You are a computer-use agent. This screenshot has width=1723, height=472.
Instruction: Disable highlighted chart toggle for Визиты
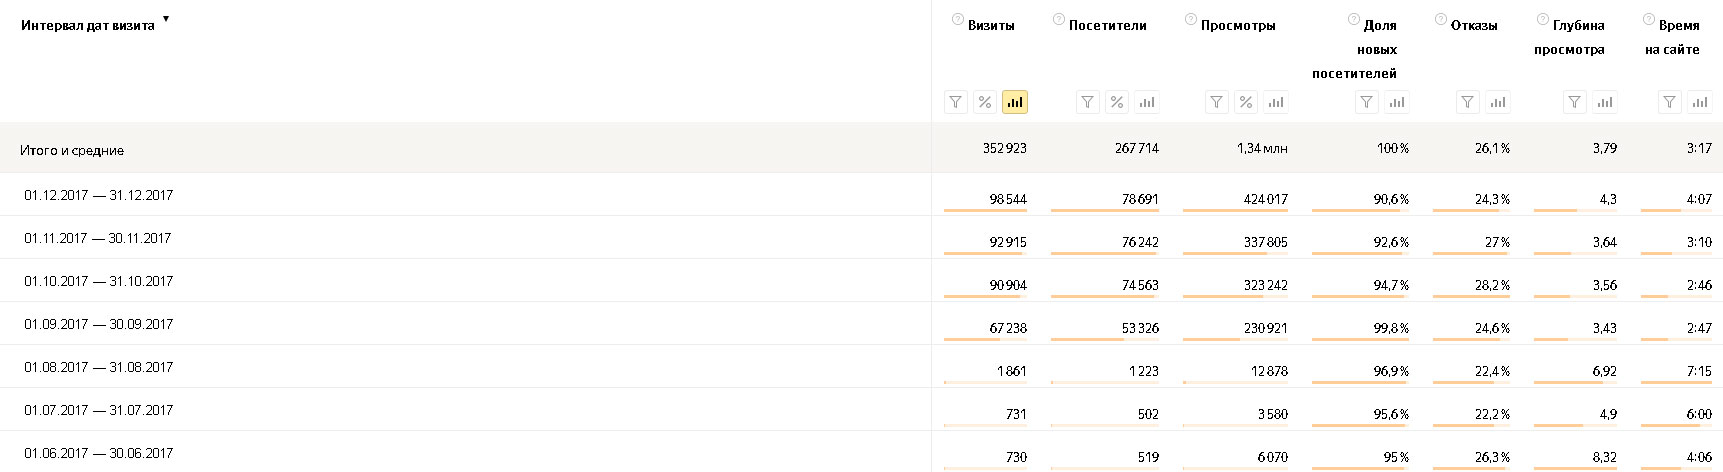1015,102
